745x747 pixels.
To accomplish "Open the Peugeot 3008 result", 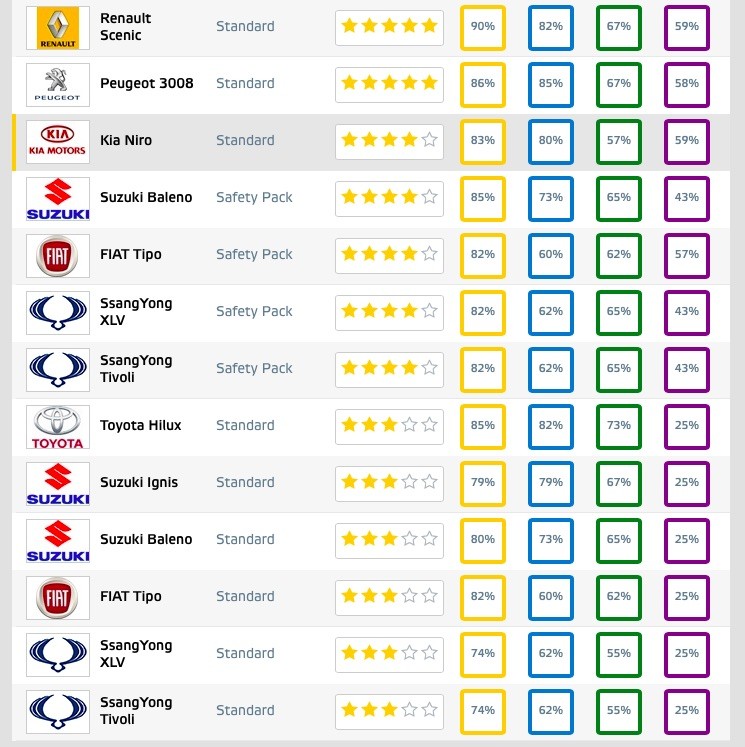I will click(147, 83).
